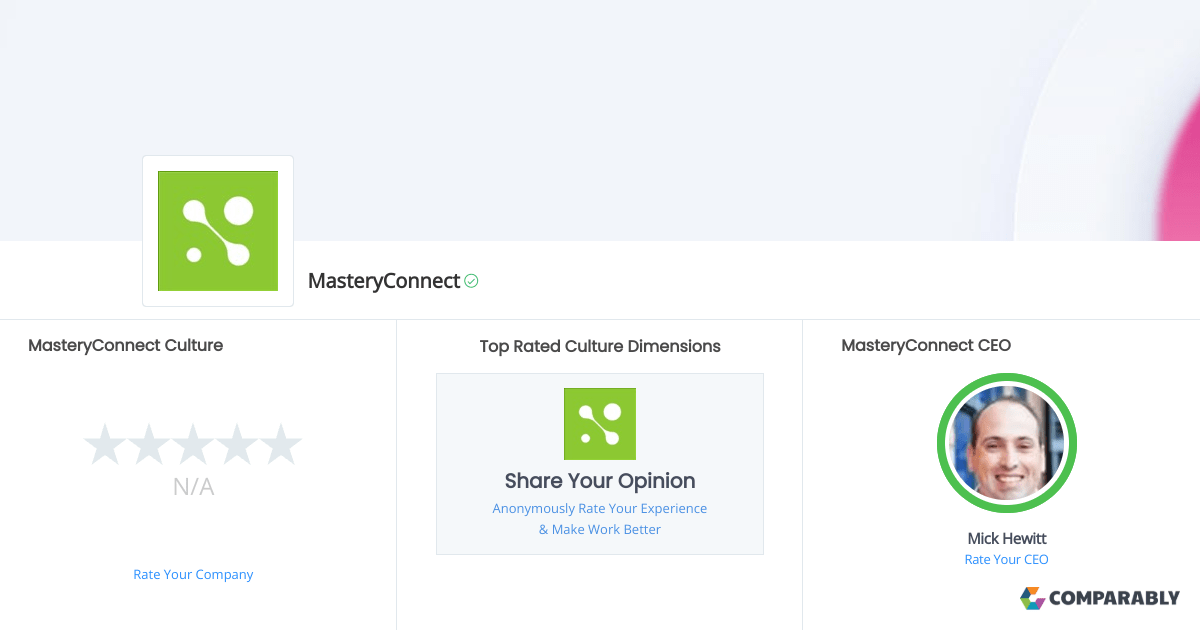Select the fifth rating star
This screenshot has width=1200, height=630.
[x=281, y=443]
